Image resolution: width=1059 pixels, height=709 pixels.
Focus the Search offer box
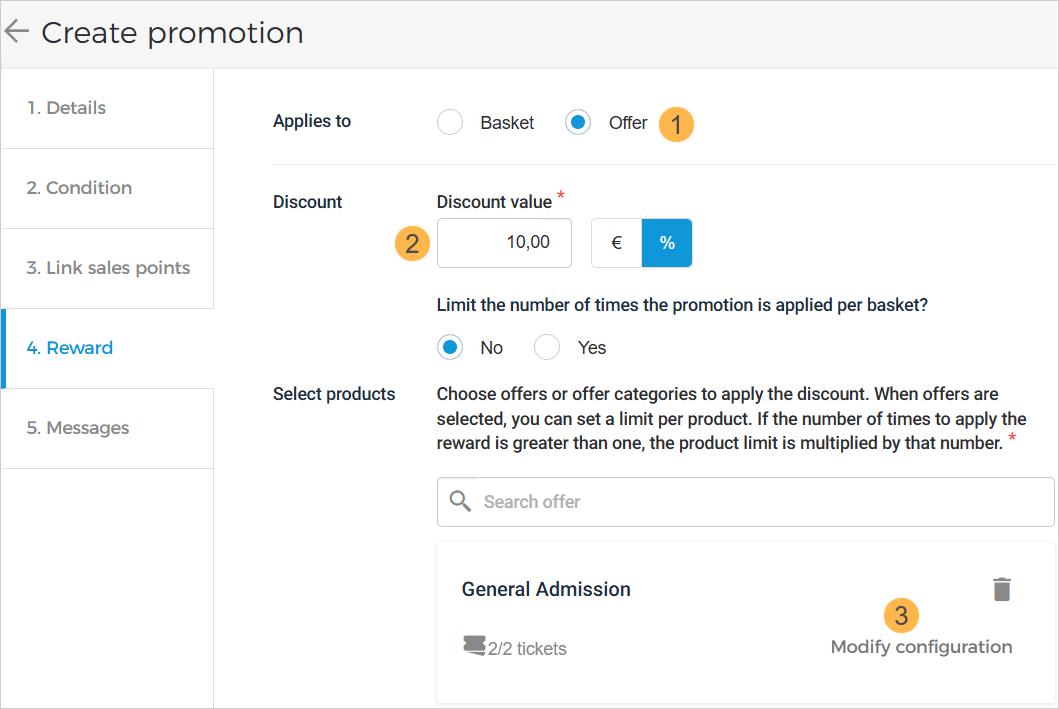tap(760, 501)
